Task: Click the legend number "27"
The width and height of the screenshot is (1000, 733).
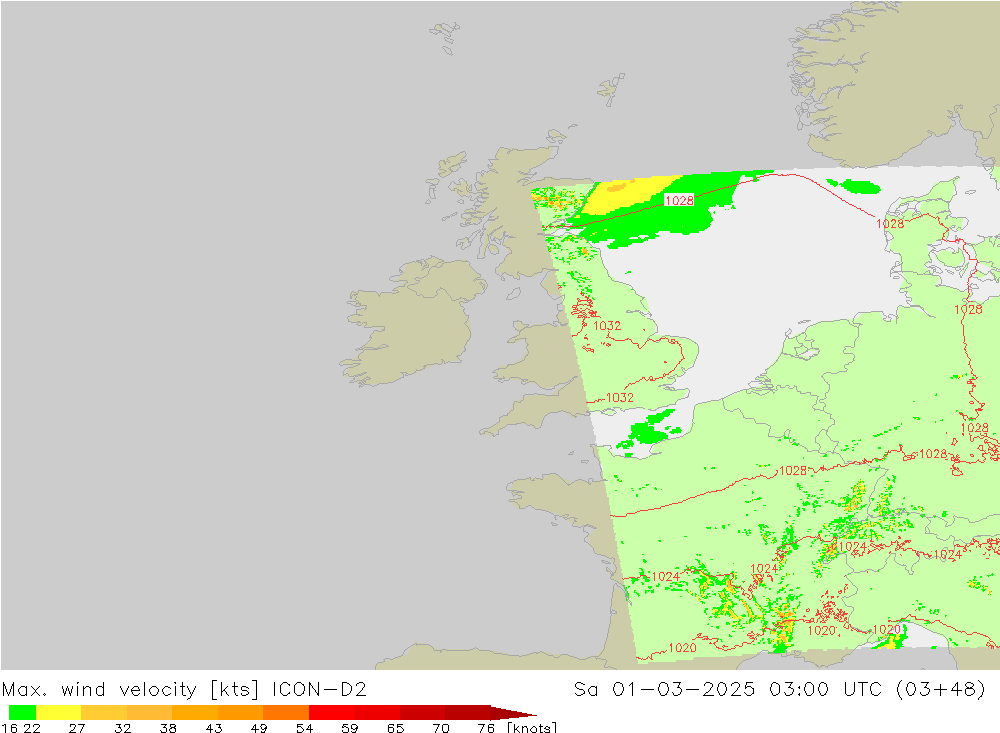Action: point(77,728)
